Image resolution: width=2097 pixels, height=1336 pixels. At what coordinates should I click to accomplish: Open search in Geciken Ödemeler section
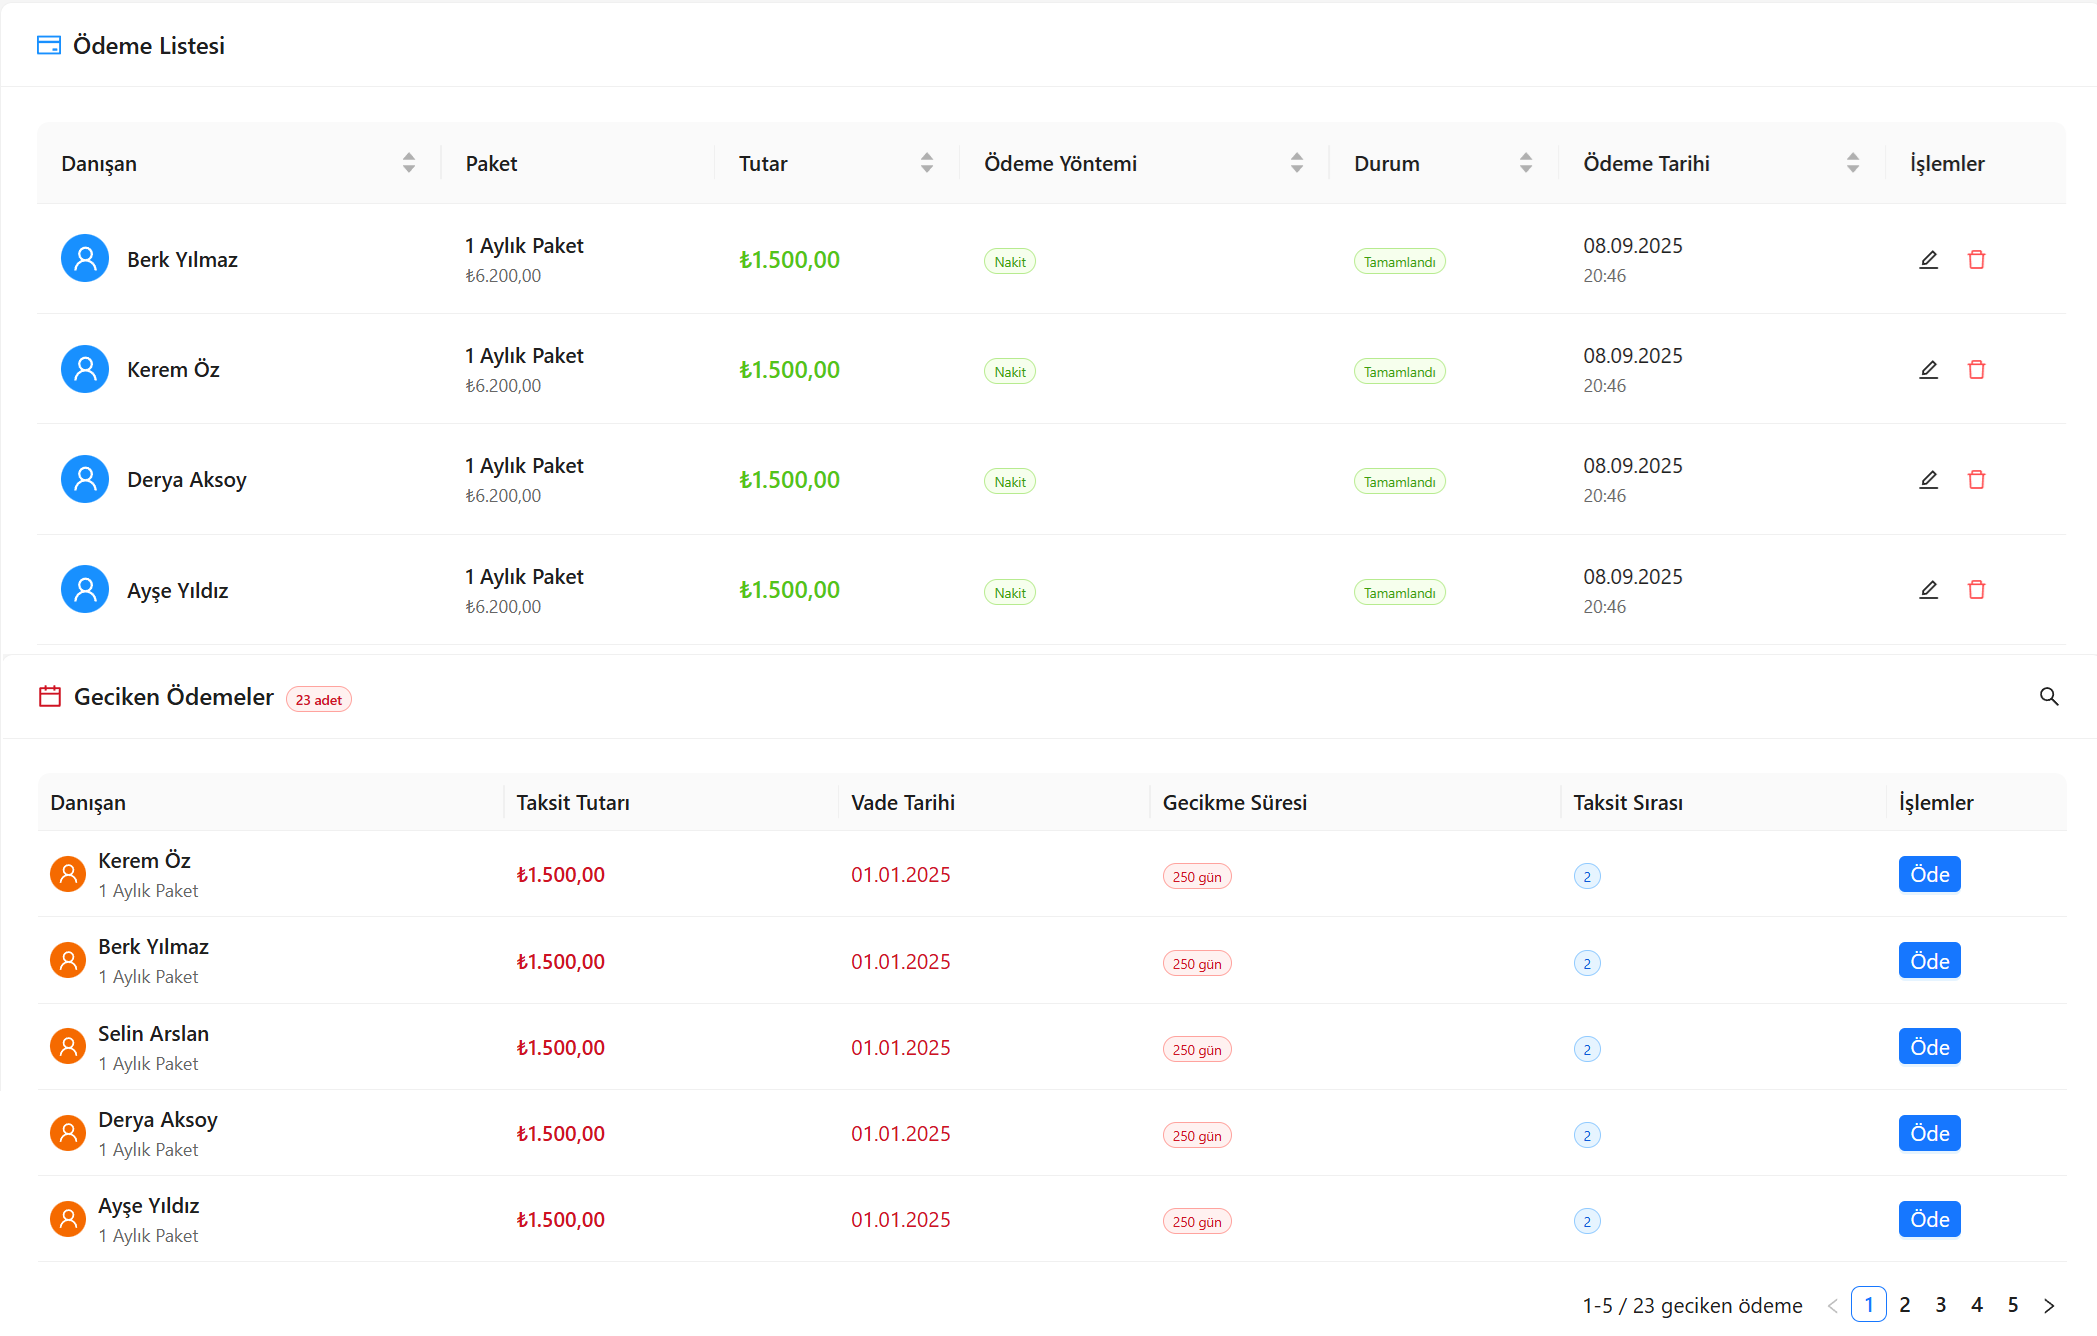click(x=2048, y=697)
